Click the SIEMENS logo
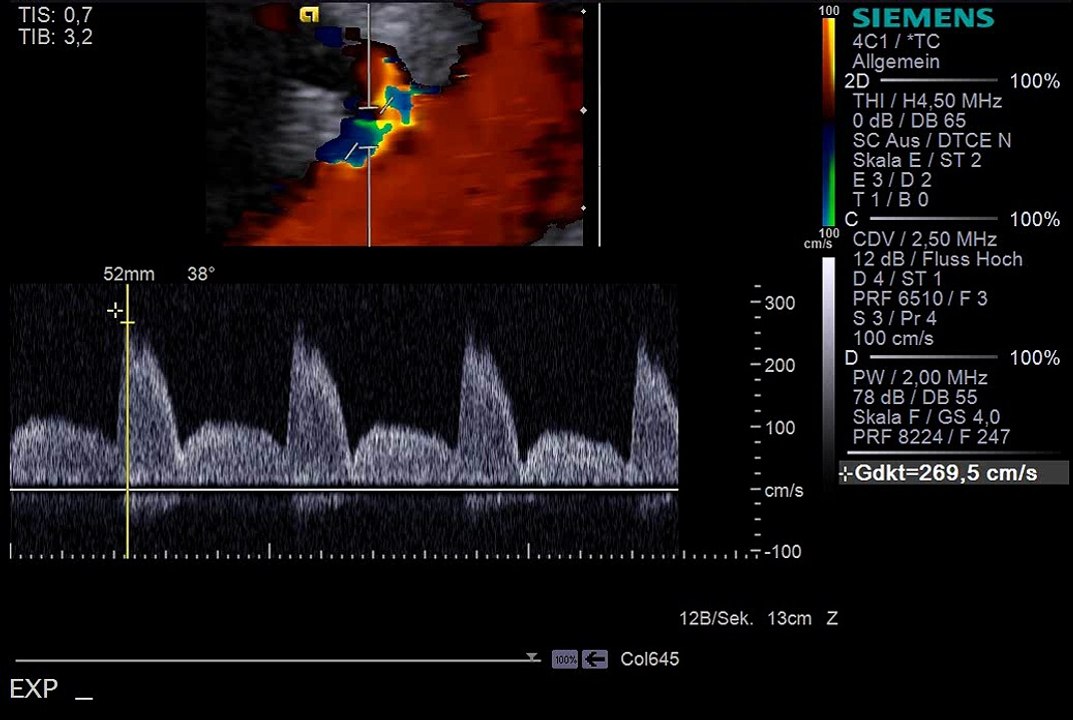Viewport: 1073px width, 720px height. pos(923,18)
